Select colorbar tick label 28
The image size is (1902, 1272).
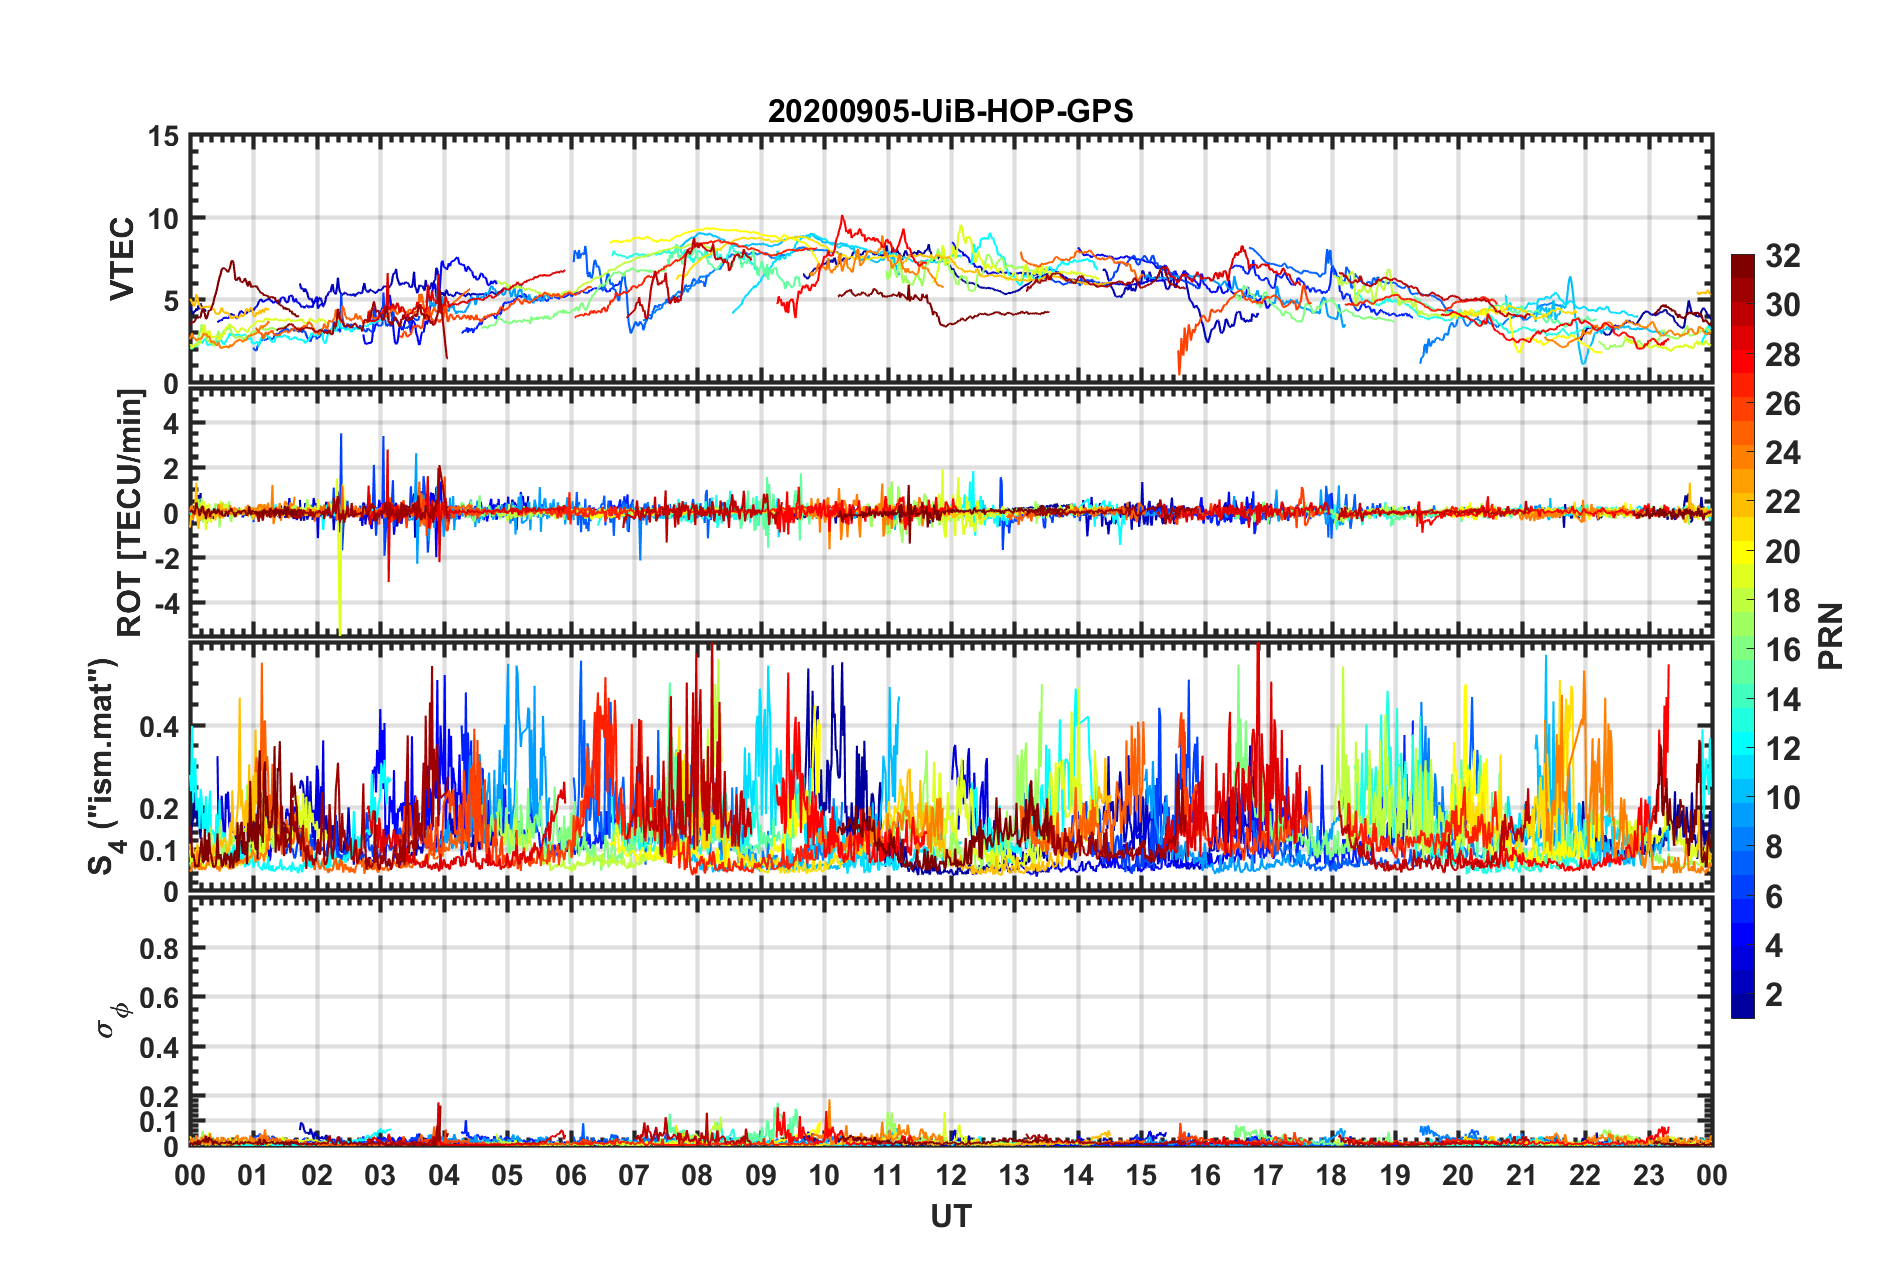(1782, 355)
